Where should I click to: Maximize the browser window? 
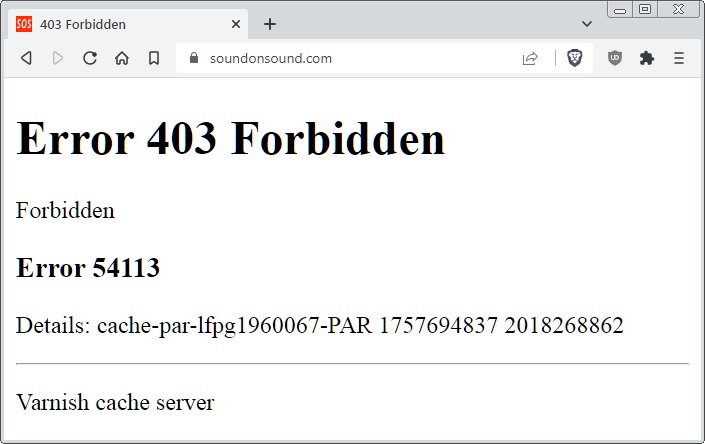645,9
